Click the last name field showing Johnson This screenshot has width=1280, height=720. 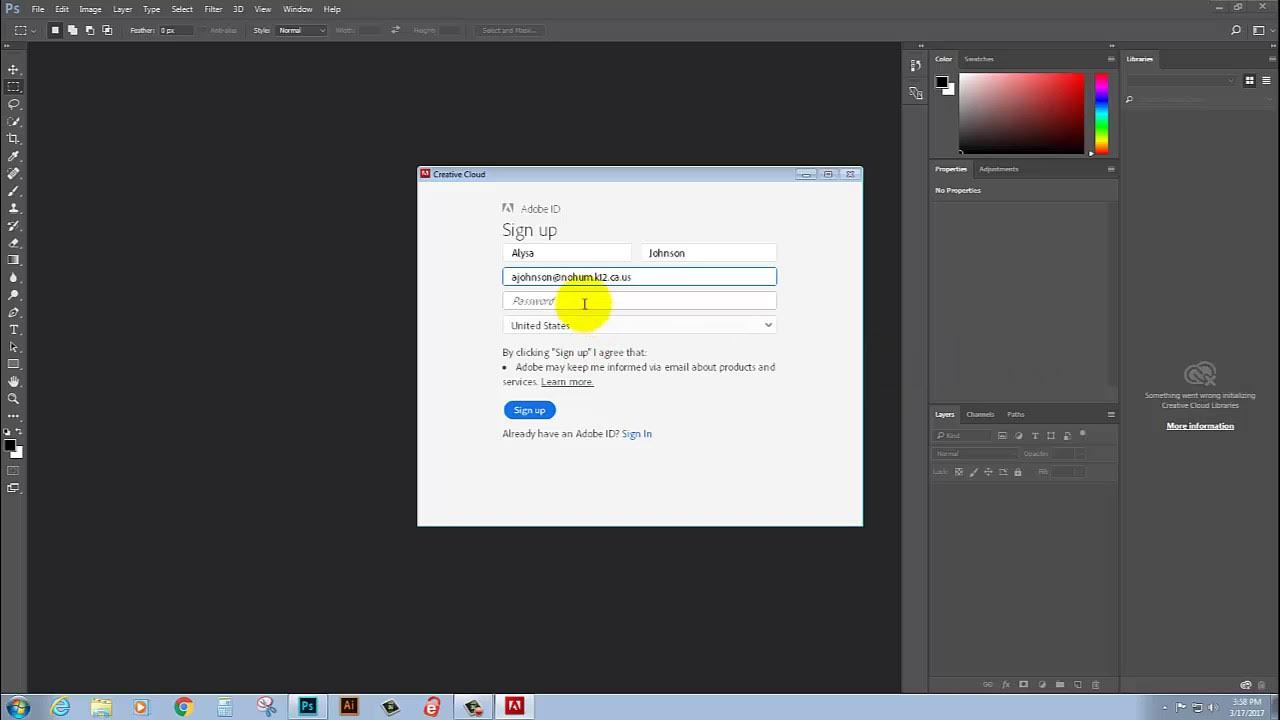708,253
